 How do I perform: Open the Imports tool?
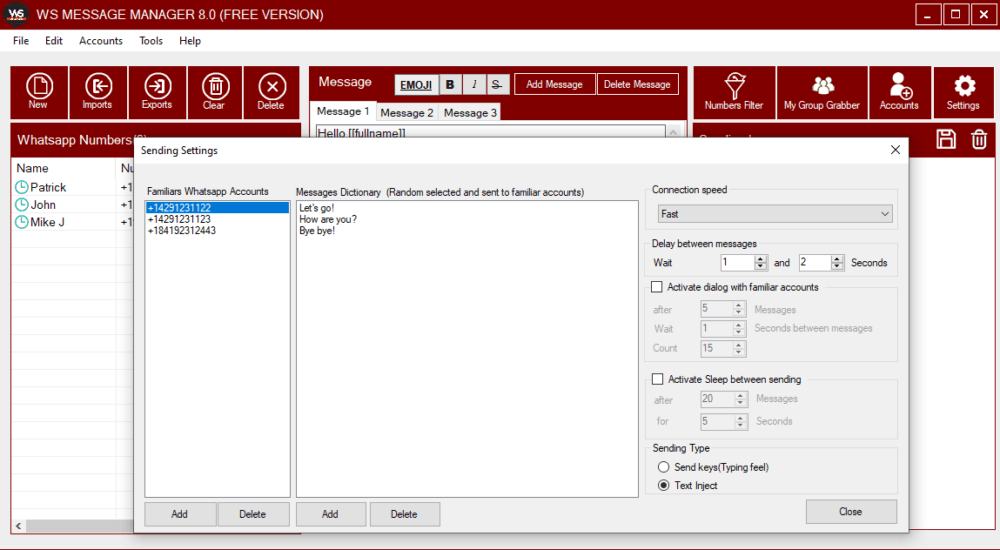pyautogui.click(x=98, y=93)
